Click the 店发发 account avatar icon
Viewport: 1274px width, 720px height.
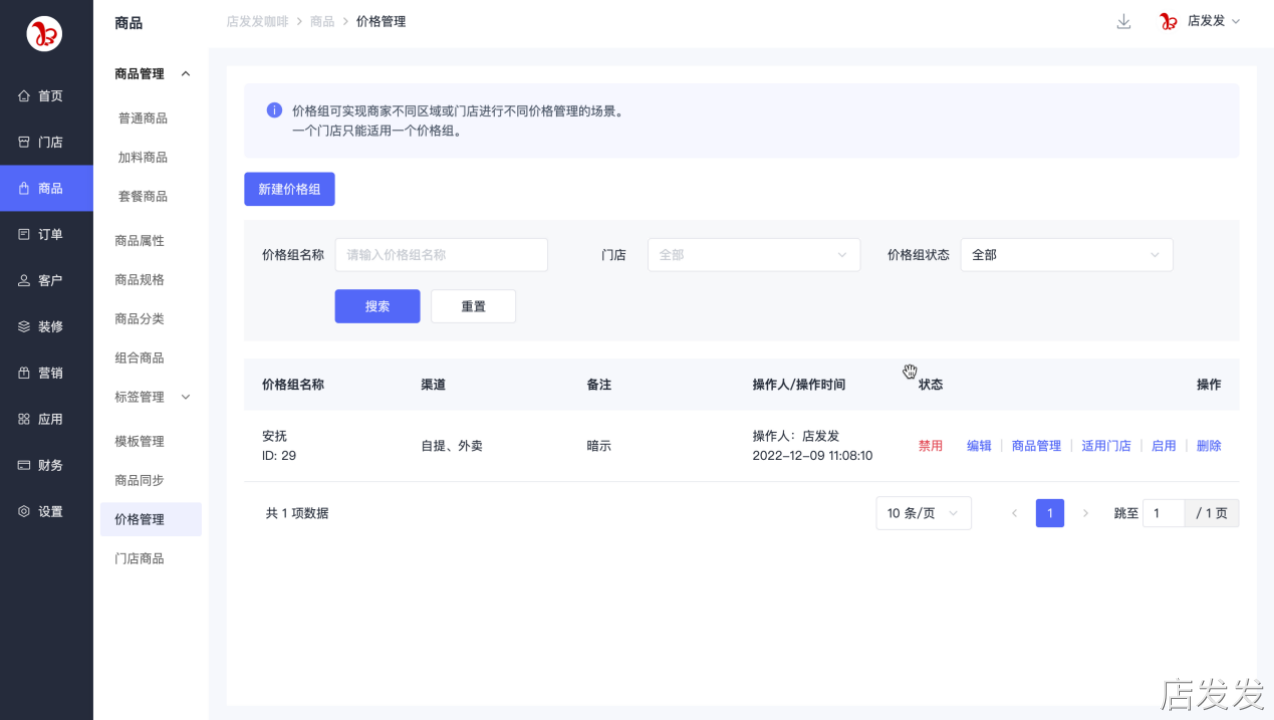(x=1168, y=21)
